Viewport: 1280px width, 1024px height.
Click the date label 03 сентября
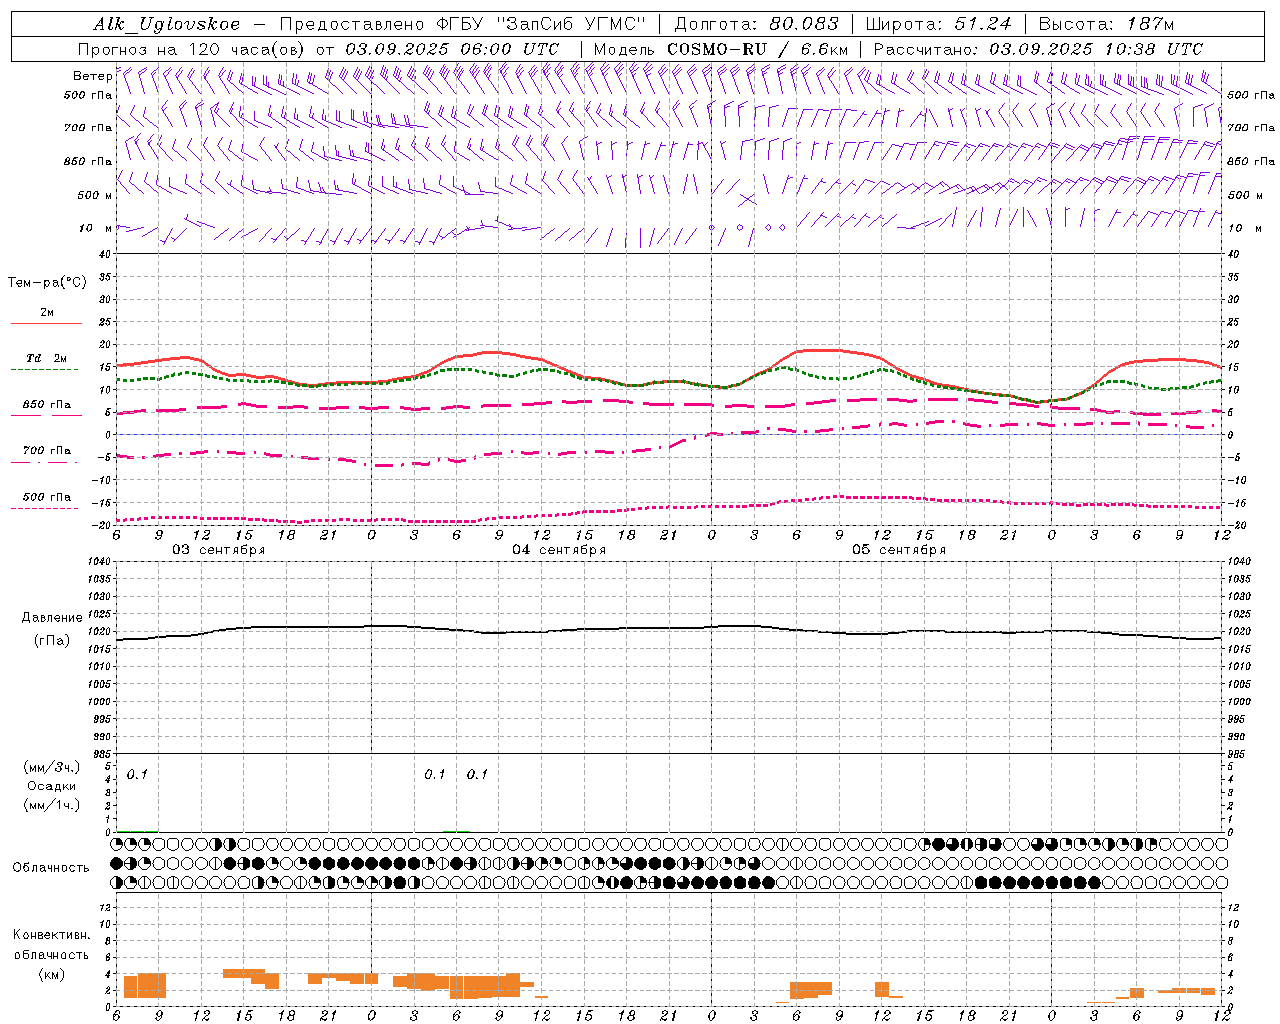[219, 550]
